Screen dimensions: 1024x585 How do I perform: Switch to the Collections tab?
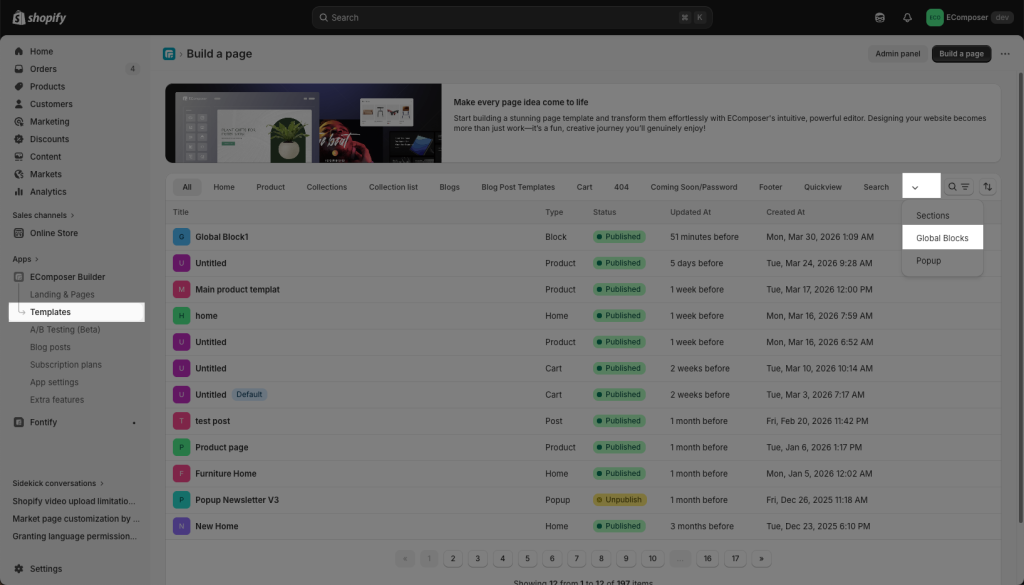click(327, 187)
